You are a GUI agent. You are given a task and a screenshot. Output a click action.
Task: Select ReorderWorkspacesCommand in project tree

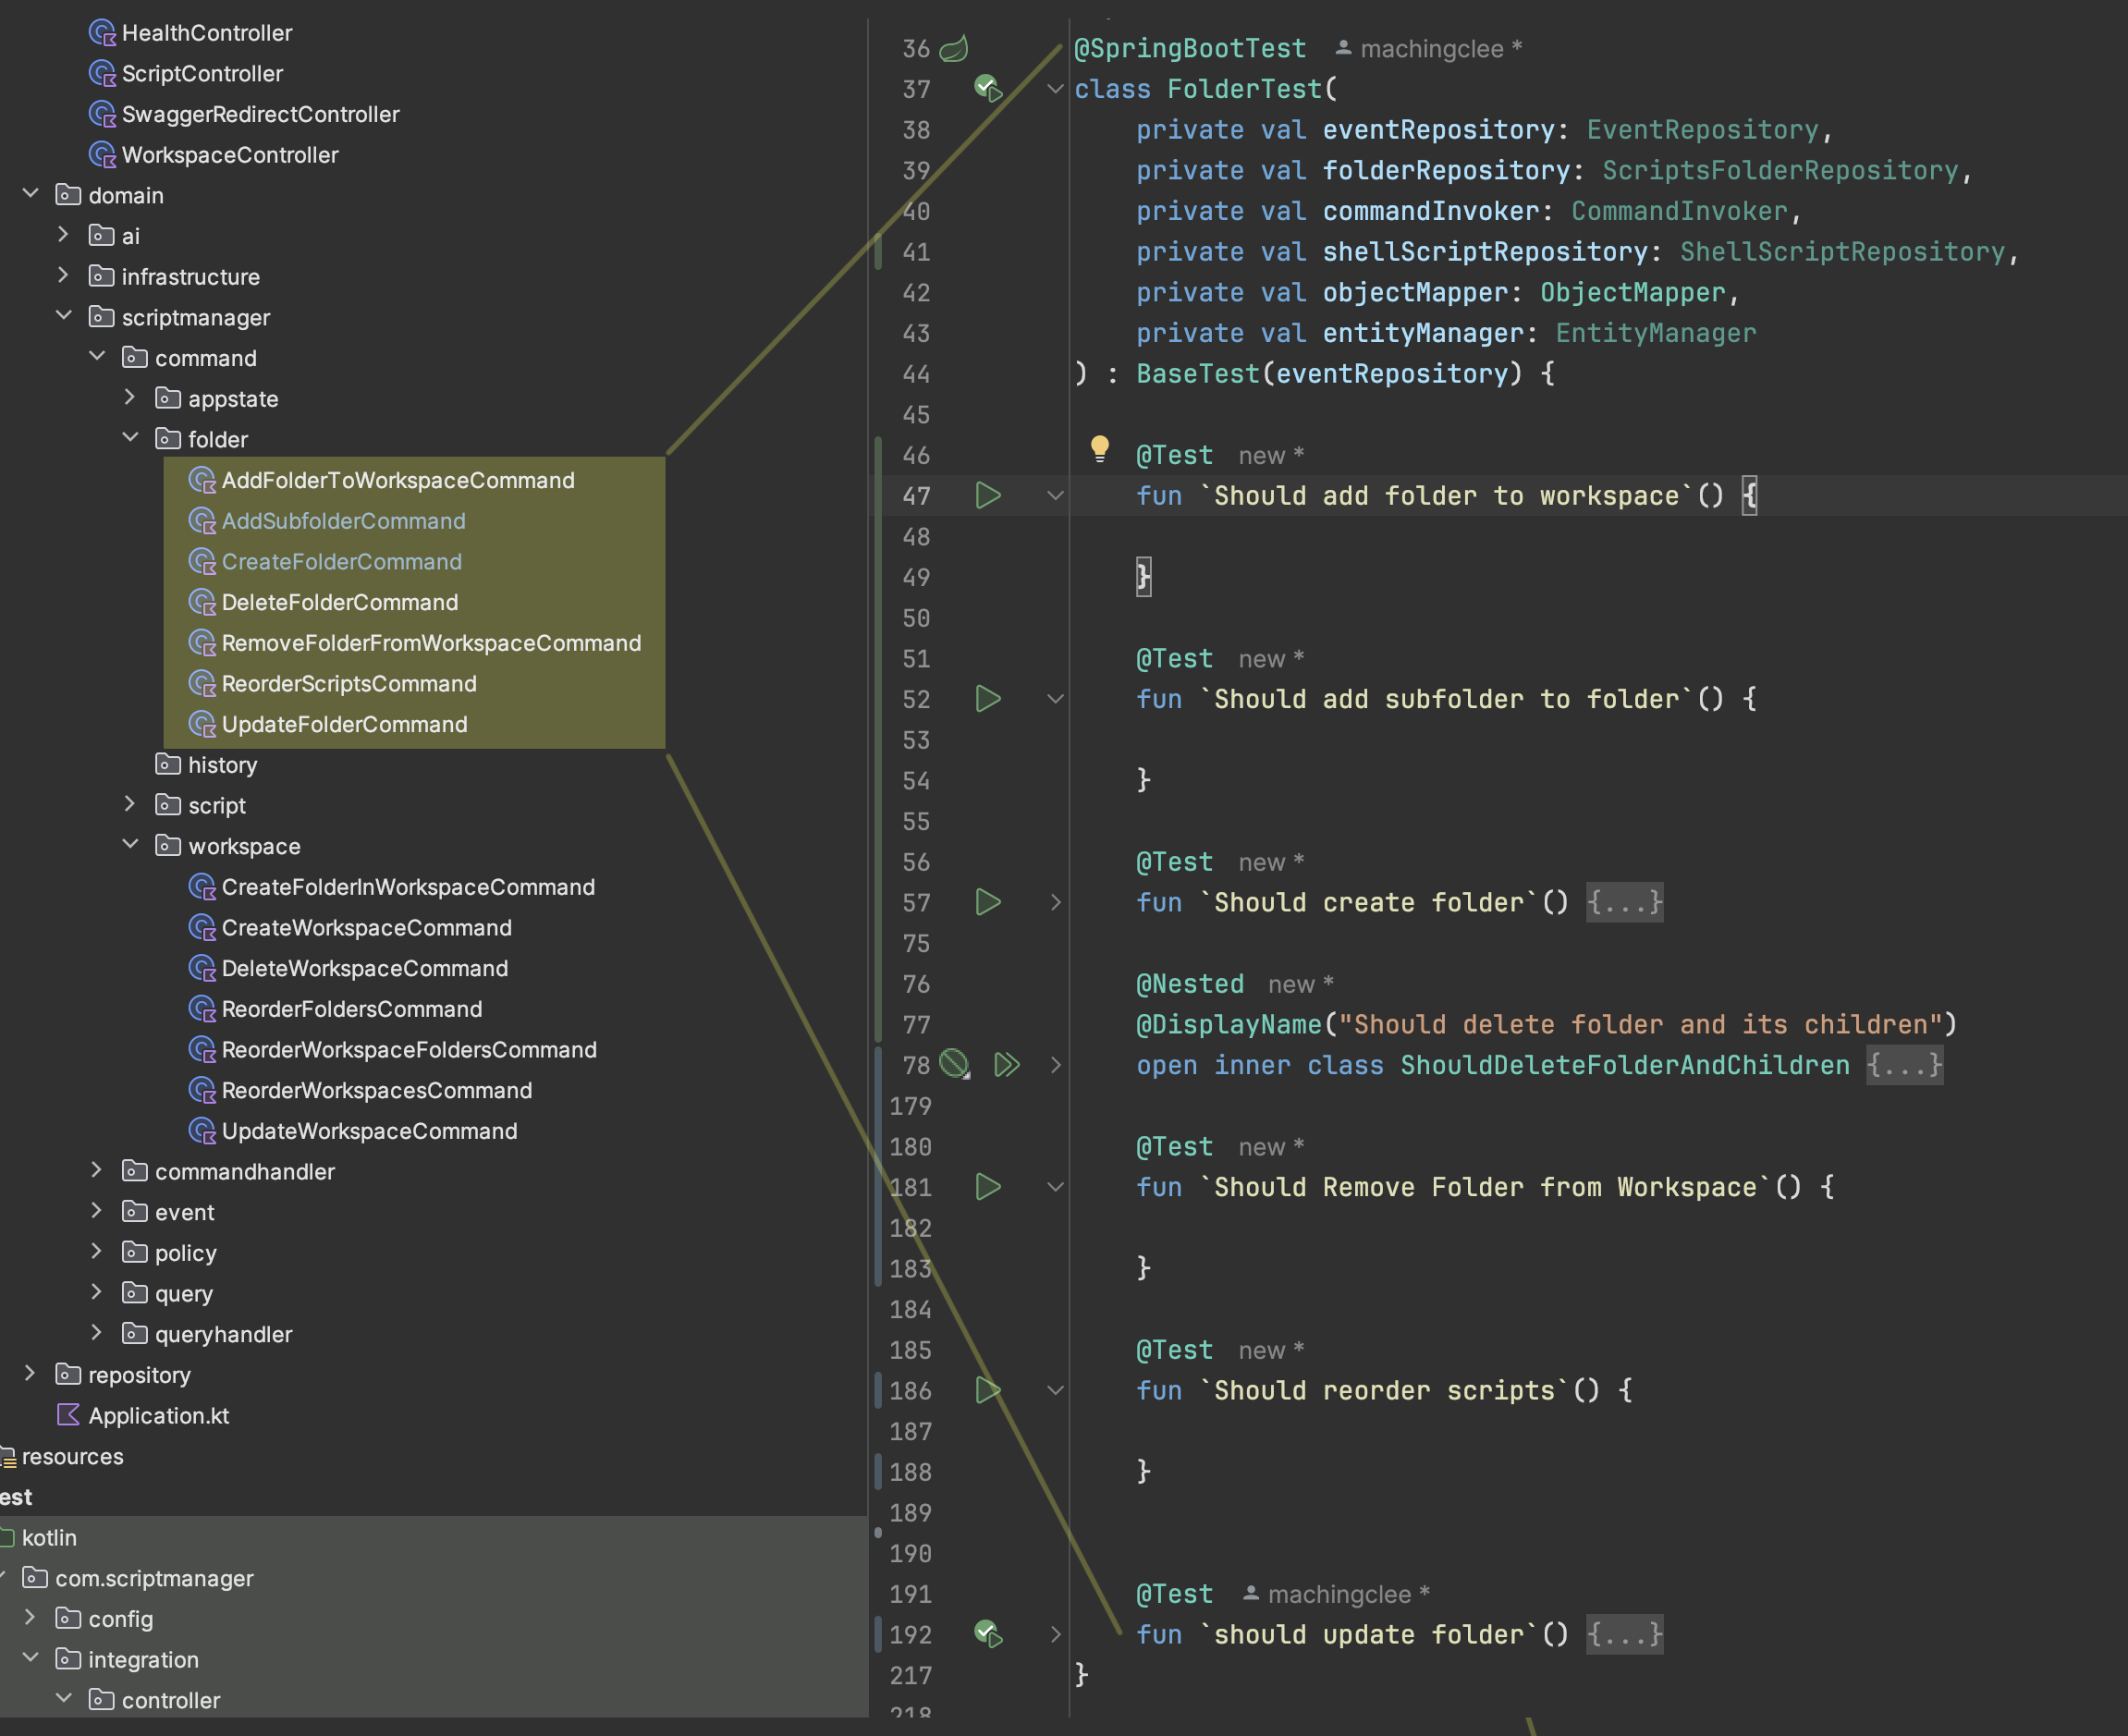[x=376, y=1091]
